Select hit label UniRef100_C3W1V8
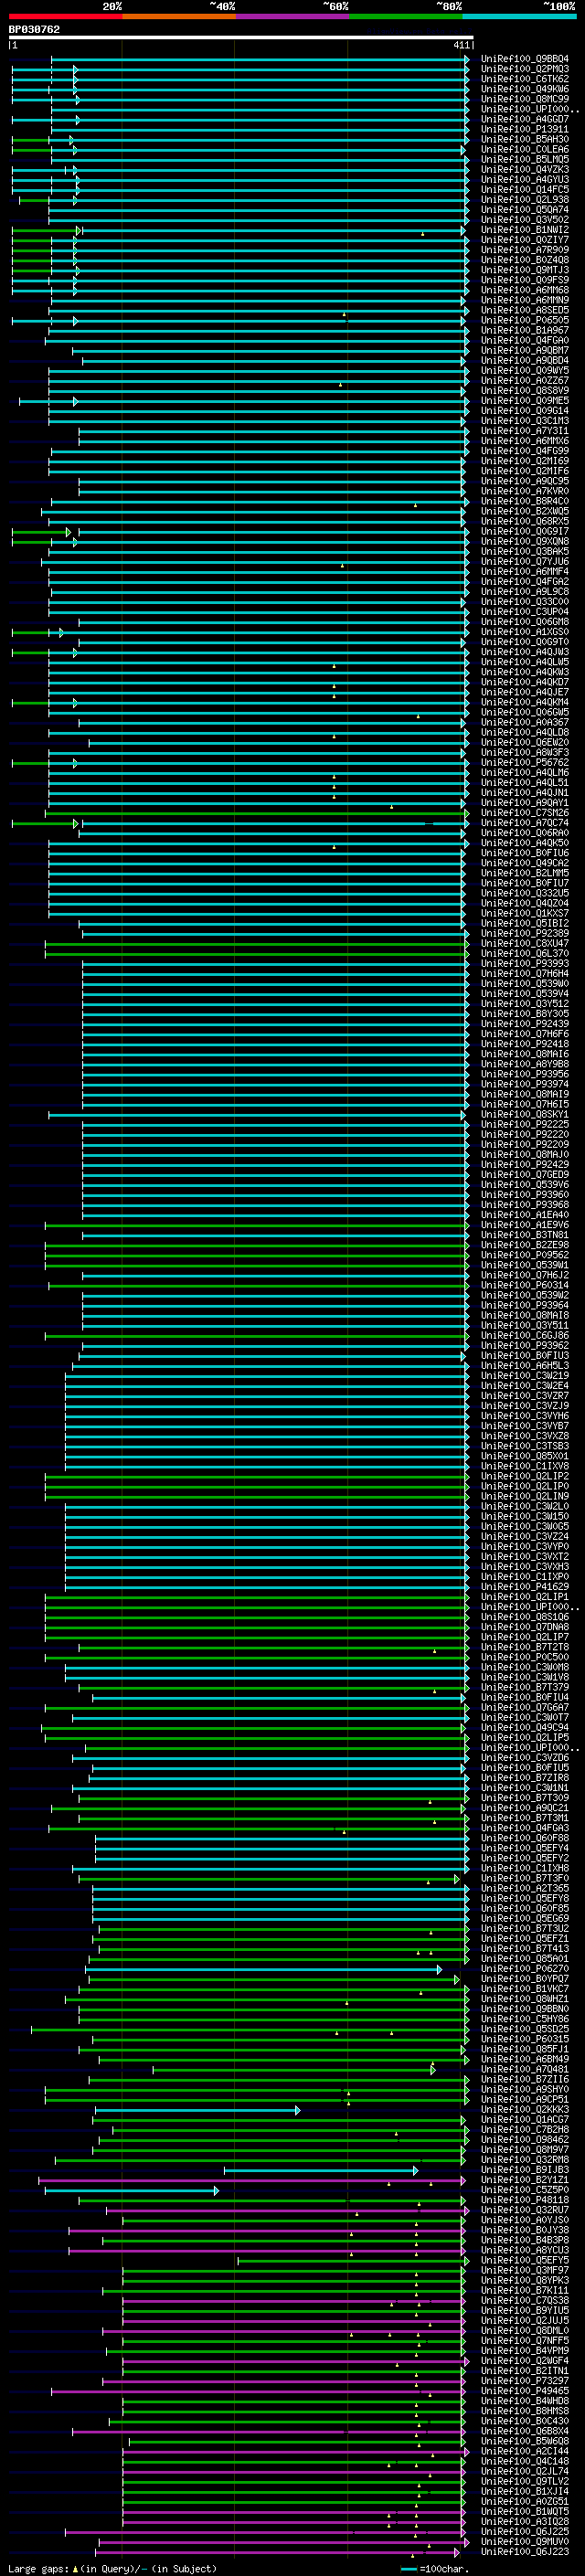Viewport: 585px width, 2576px height. 524,1677
